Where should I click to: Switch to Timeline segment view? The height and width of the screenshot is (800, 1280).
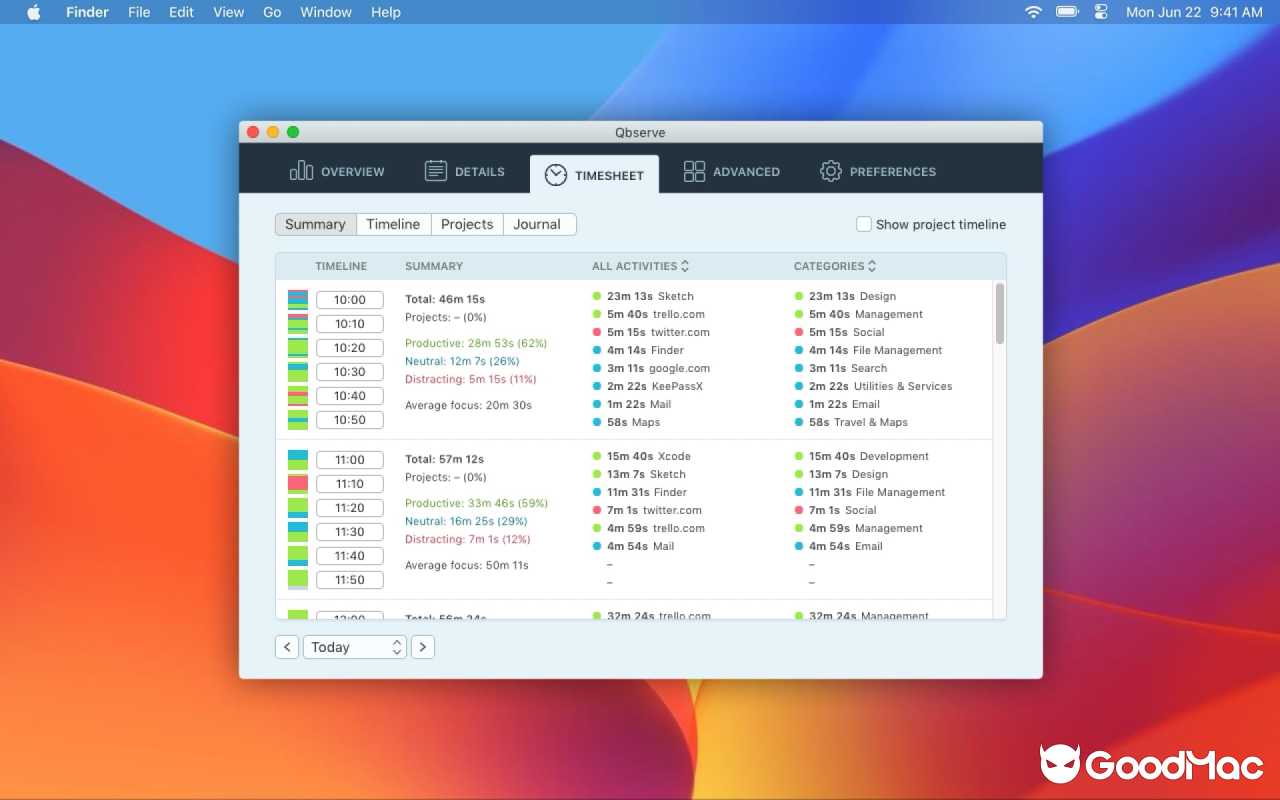pyautogui.click(x=393, y=224)
